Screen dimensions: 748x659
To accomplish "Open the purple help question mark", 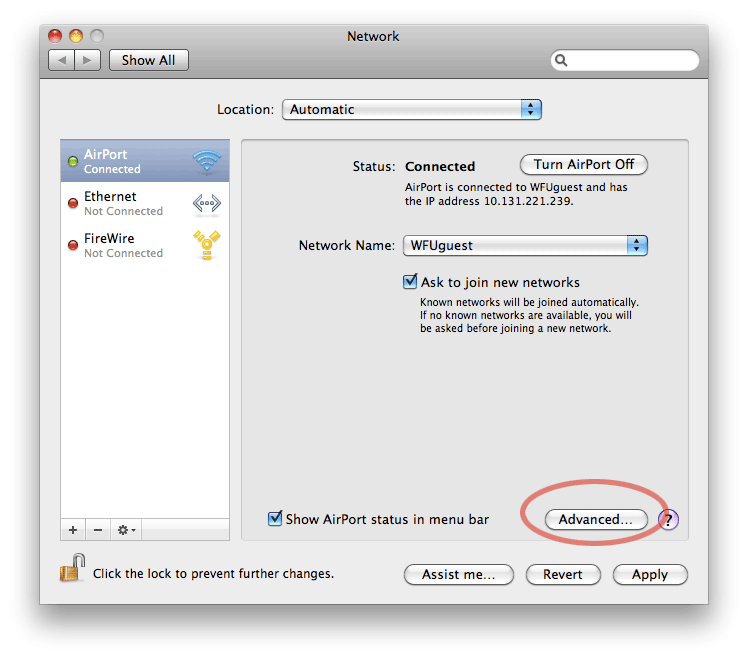I will pos(668,519).
